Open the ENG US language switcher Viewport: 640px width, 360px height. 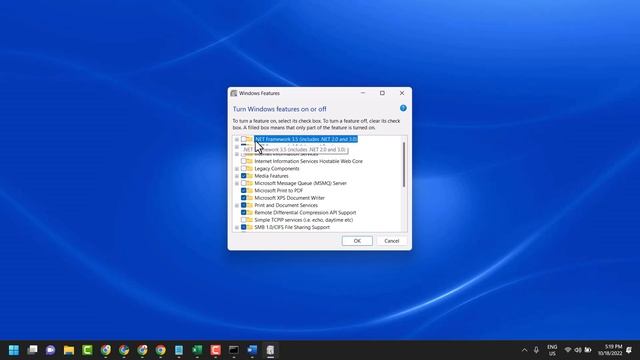pyautogui.click(x=552, y=350)
